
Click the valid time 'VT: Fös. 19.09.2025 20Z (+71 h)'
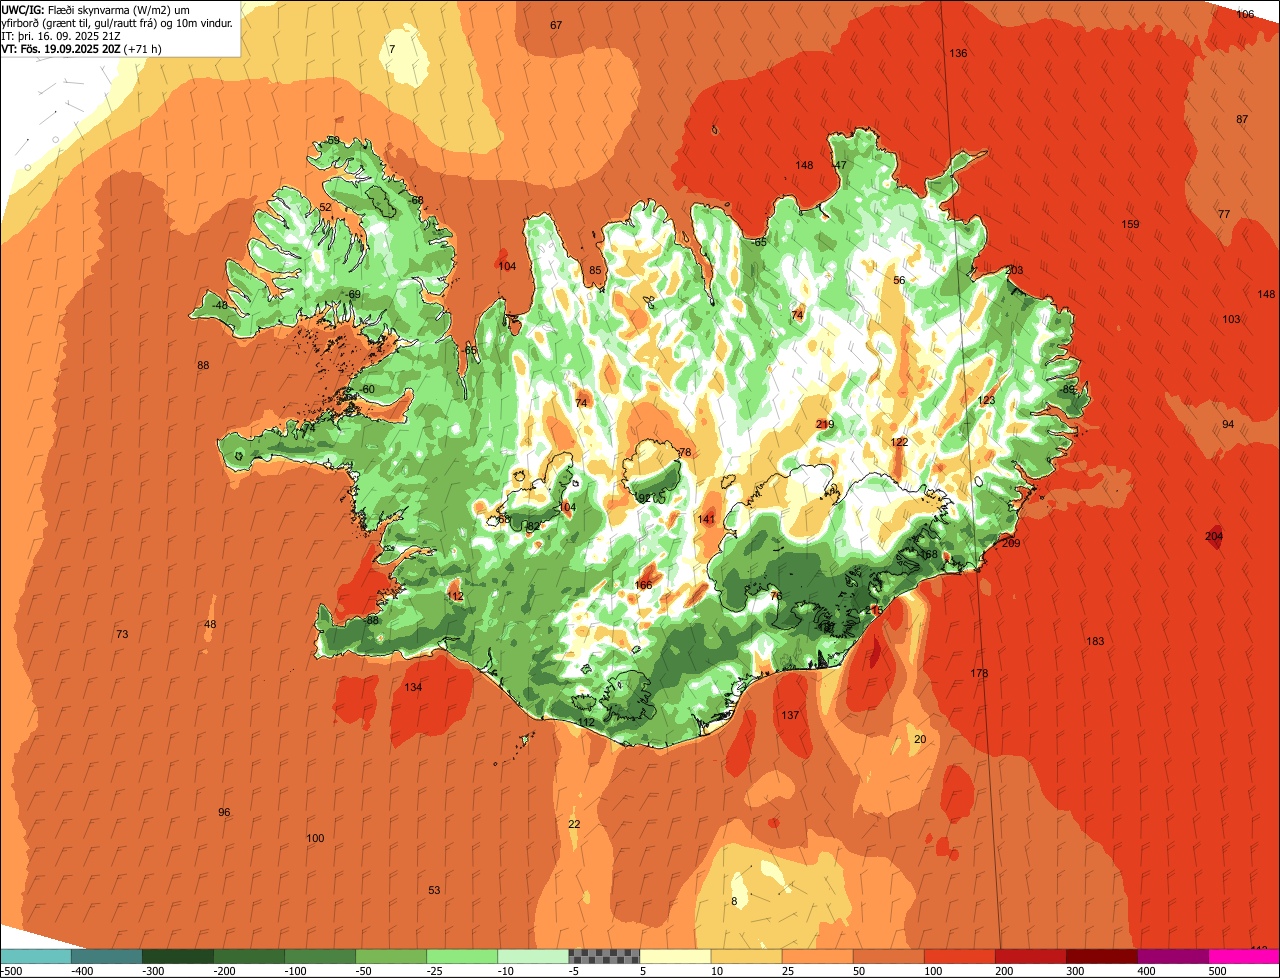click(82, 47)
